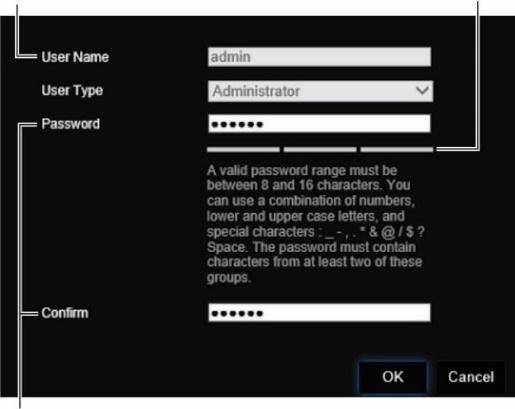
Task: Click the Cancel button
Action: (x=471, y=377)
